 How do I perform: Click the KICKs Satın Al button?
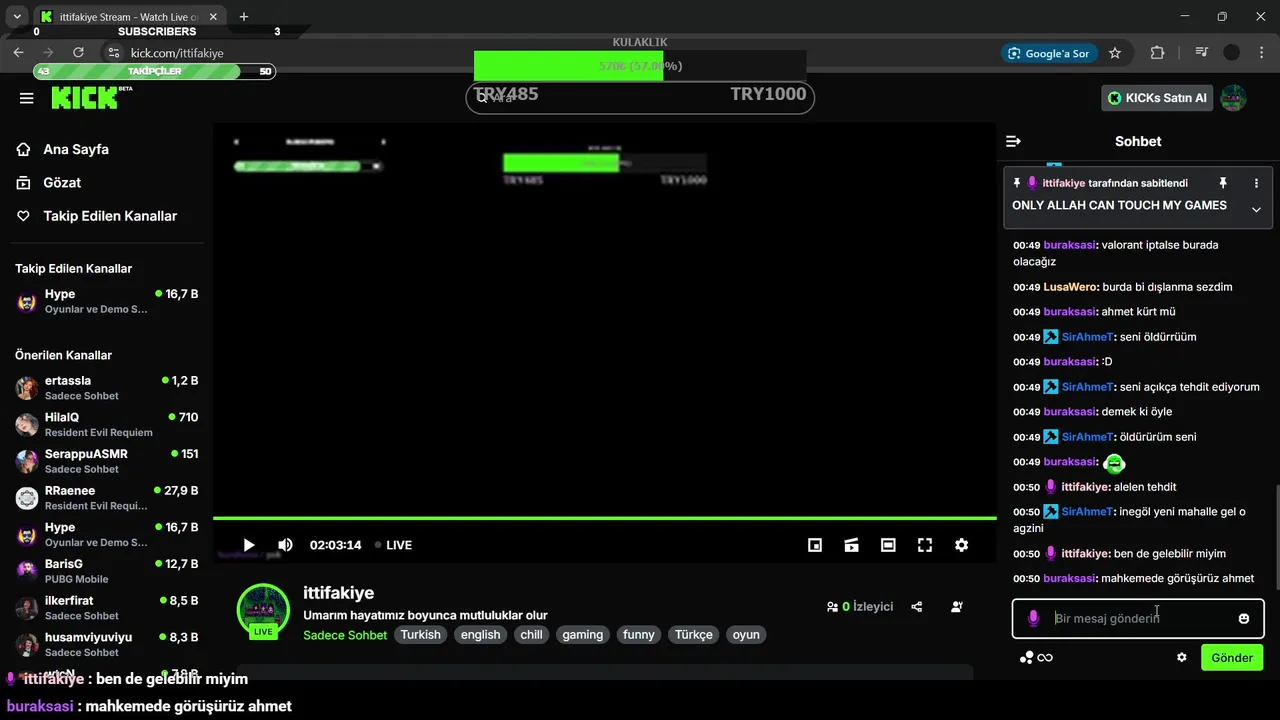pyautogui.click(x=1157, y=98)
